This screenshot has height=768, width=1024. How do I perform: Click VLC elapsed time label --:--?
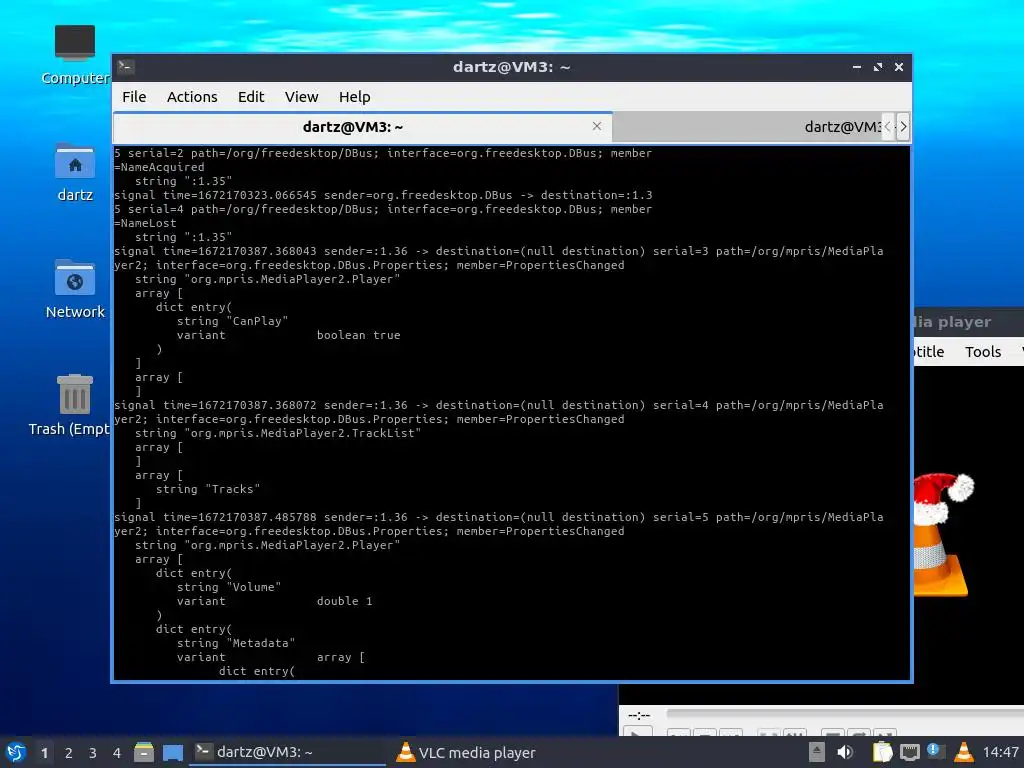639,715
